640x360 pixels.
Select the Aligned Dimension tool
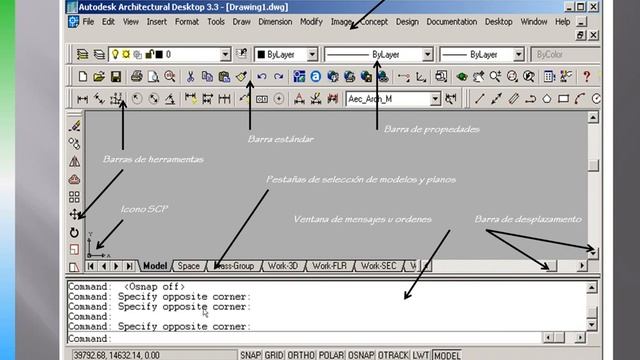[x=99, y=99]
